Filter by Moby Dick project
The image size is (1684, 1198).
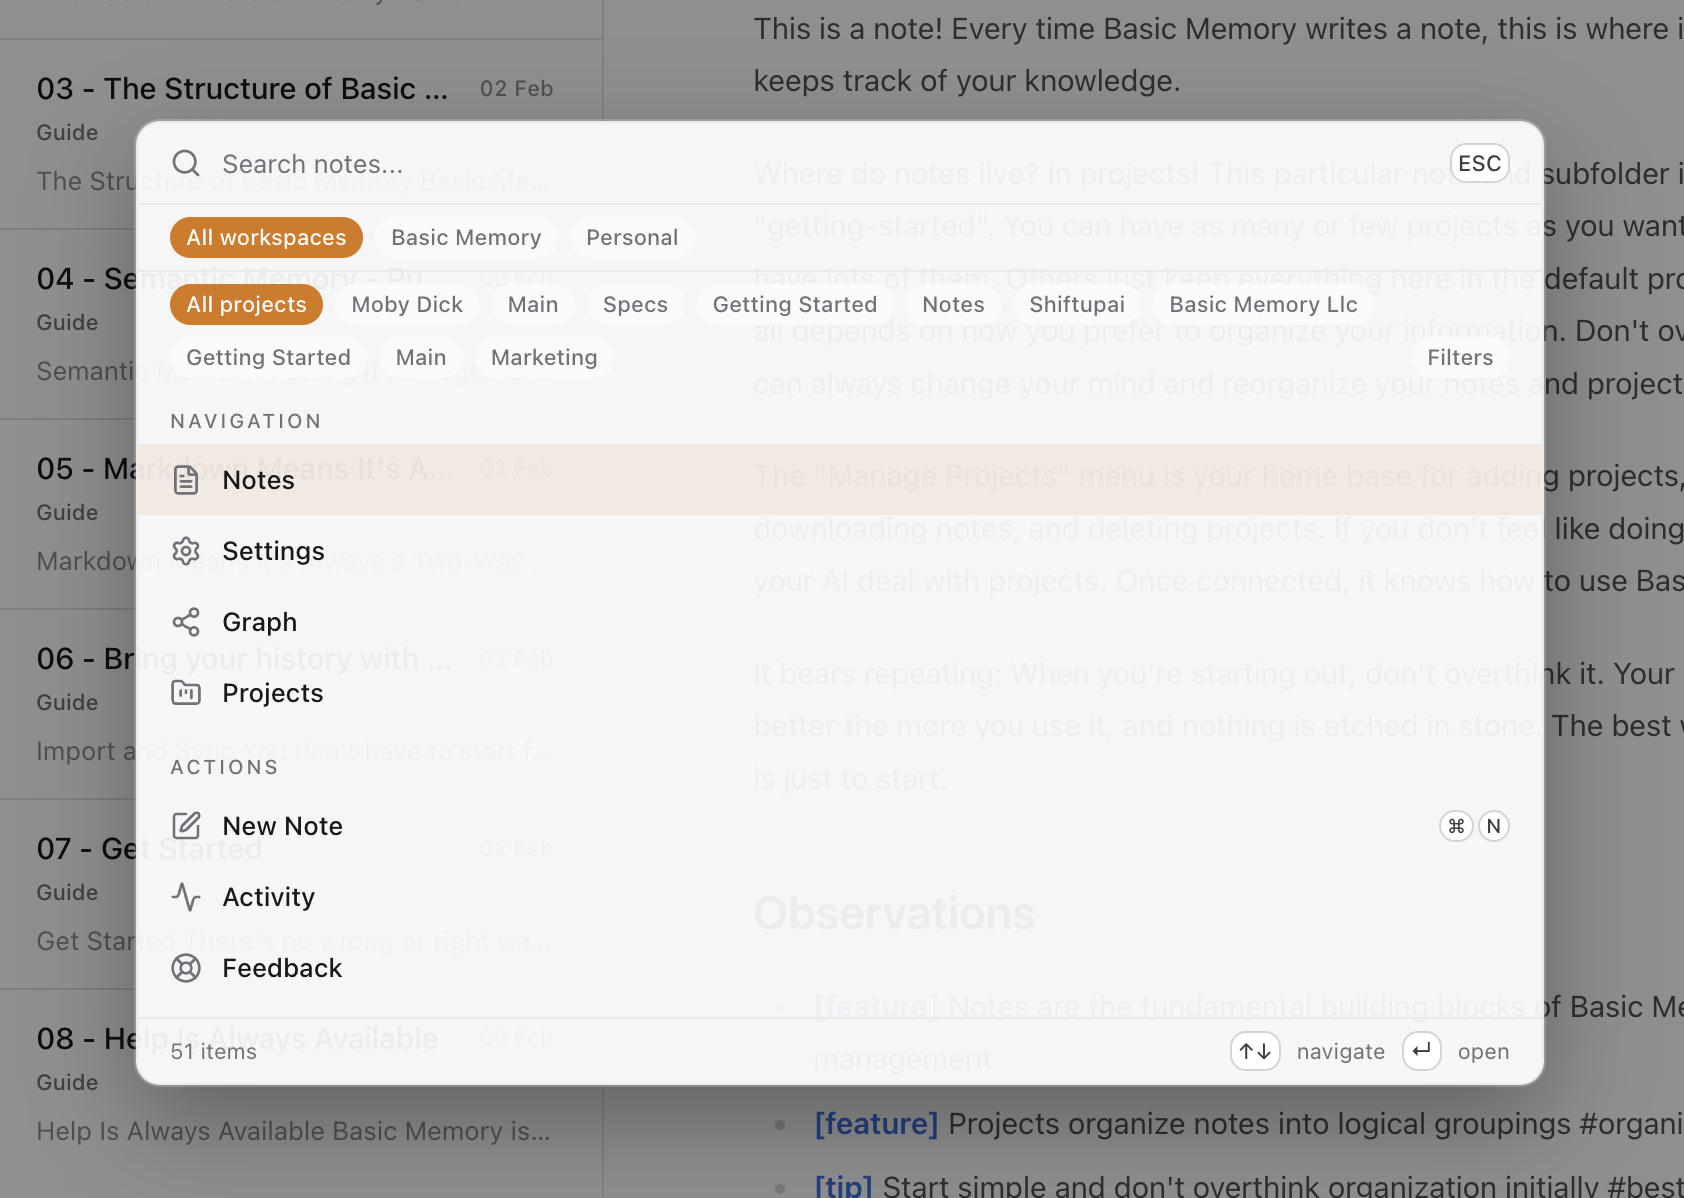pyautogui.click(x=407, y=304)
